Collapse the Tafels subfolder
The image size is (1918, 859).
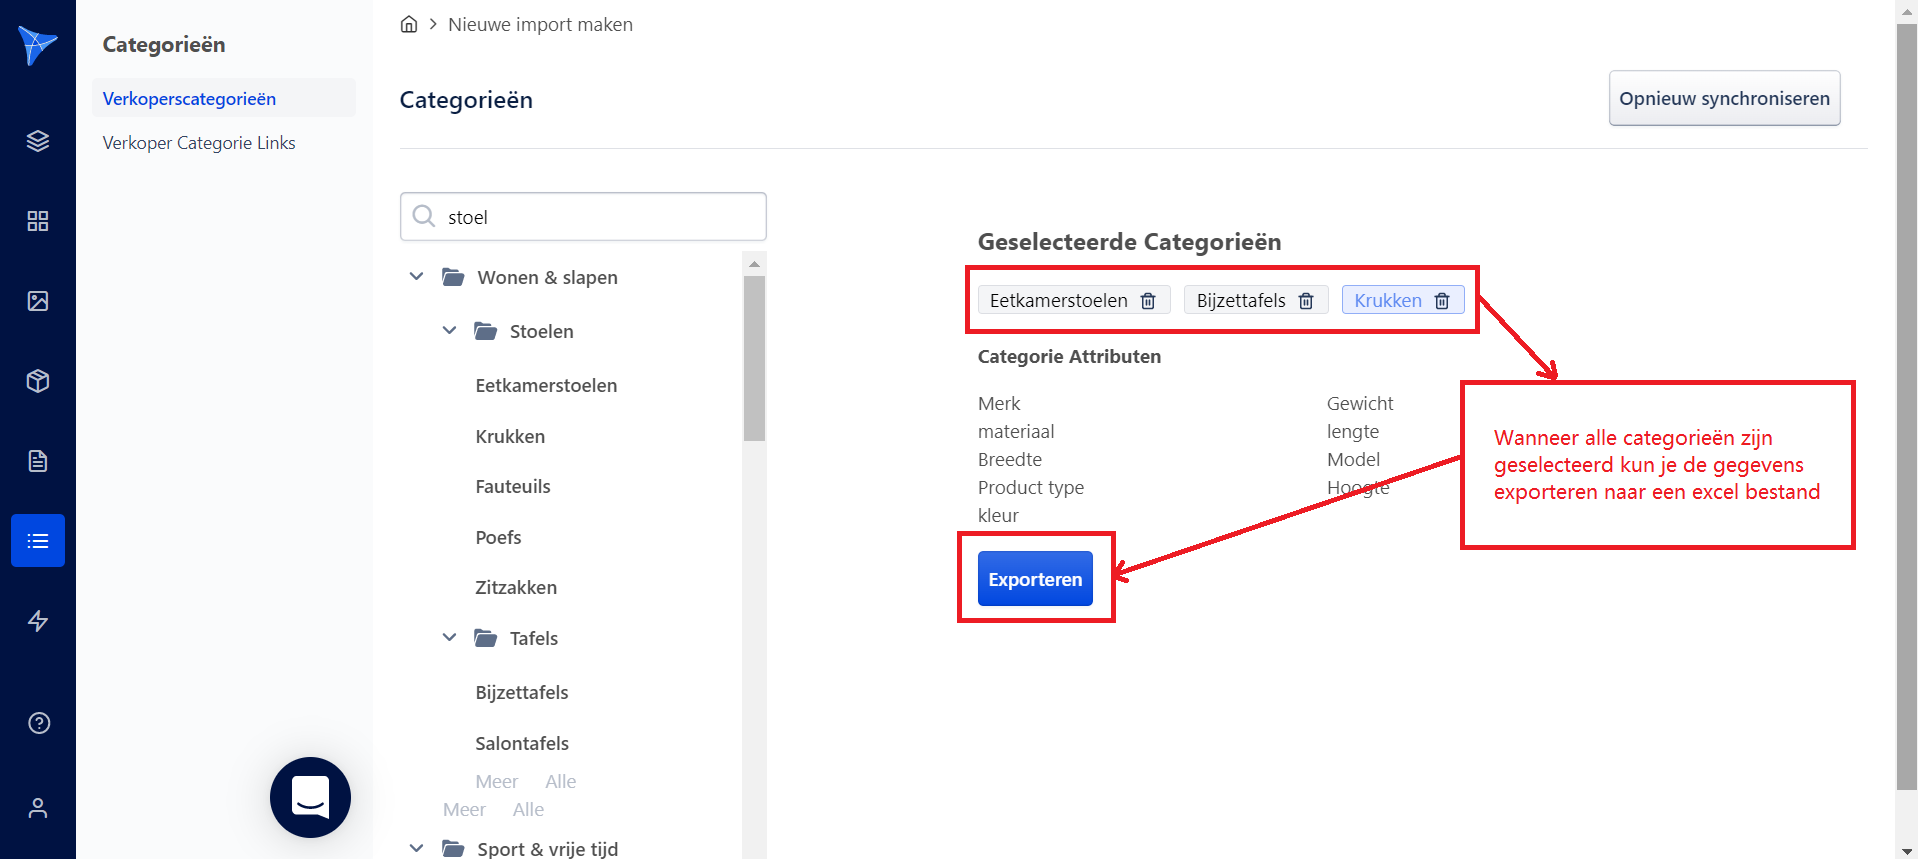(x=450, y=638)
